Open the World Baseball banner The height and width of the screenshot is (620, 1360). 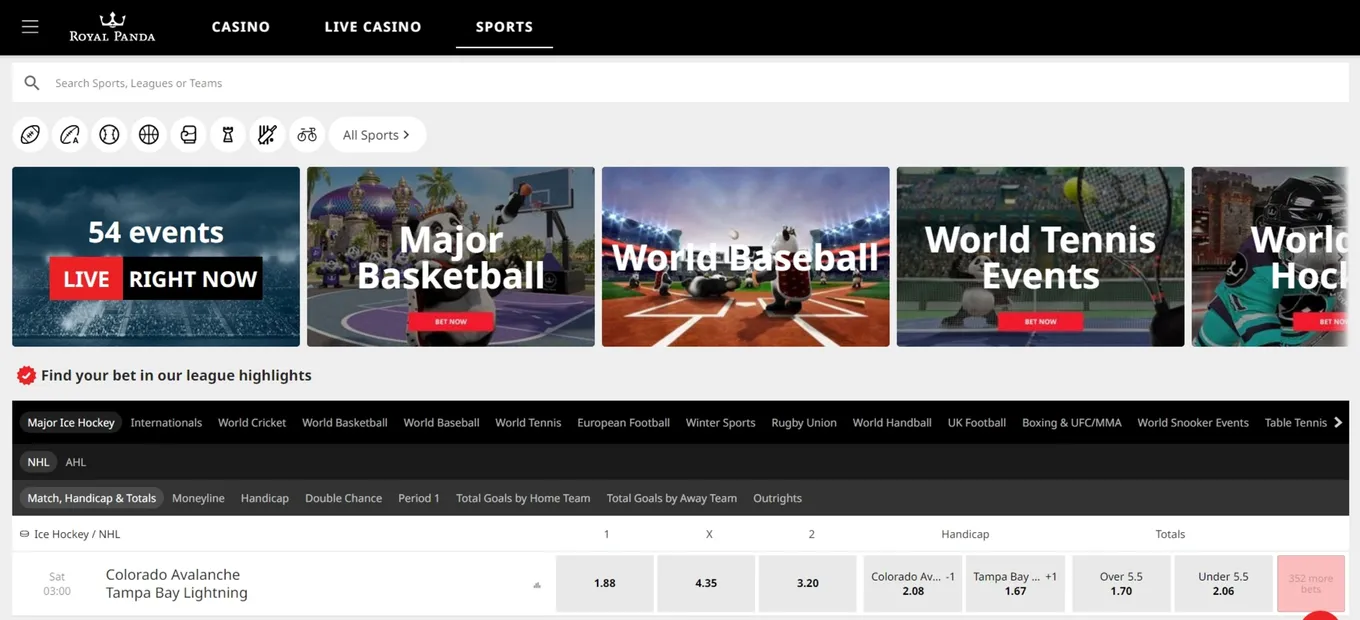[x=746, y=257]
